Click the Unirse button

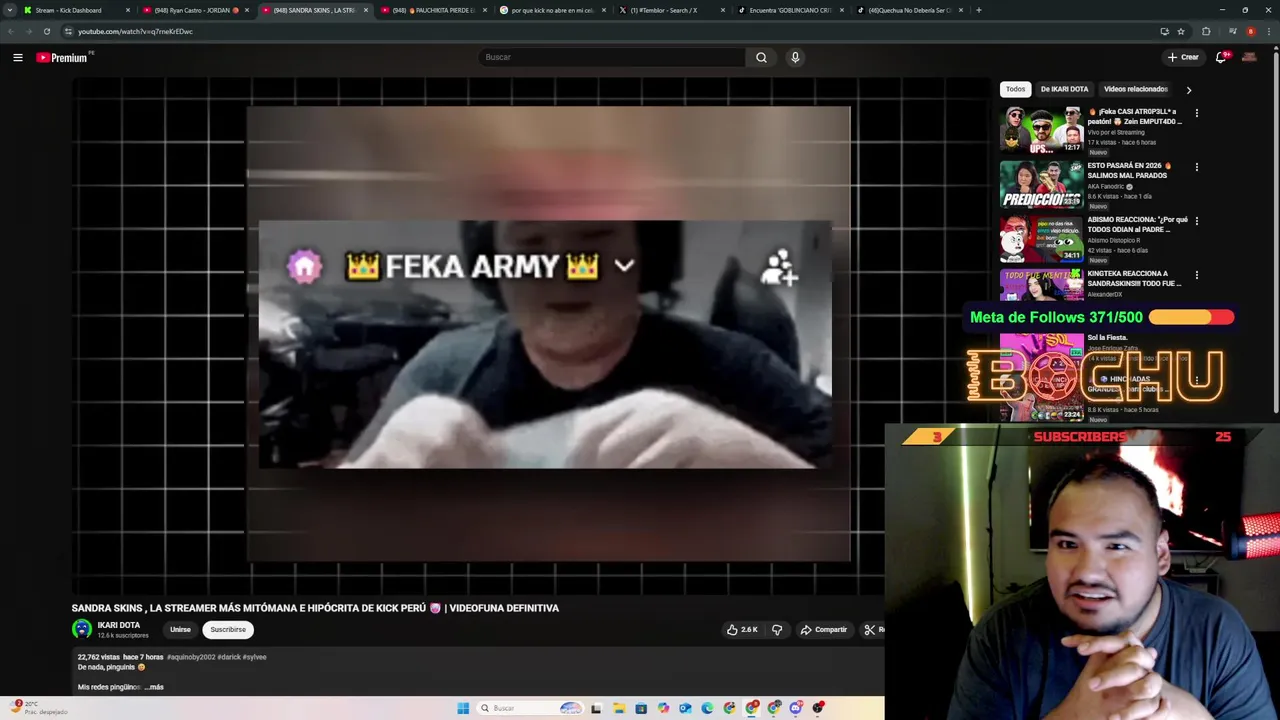click(180, 630)
